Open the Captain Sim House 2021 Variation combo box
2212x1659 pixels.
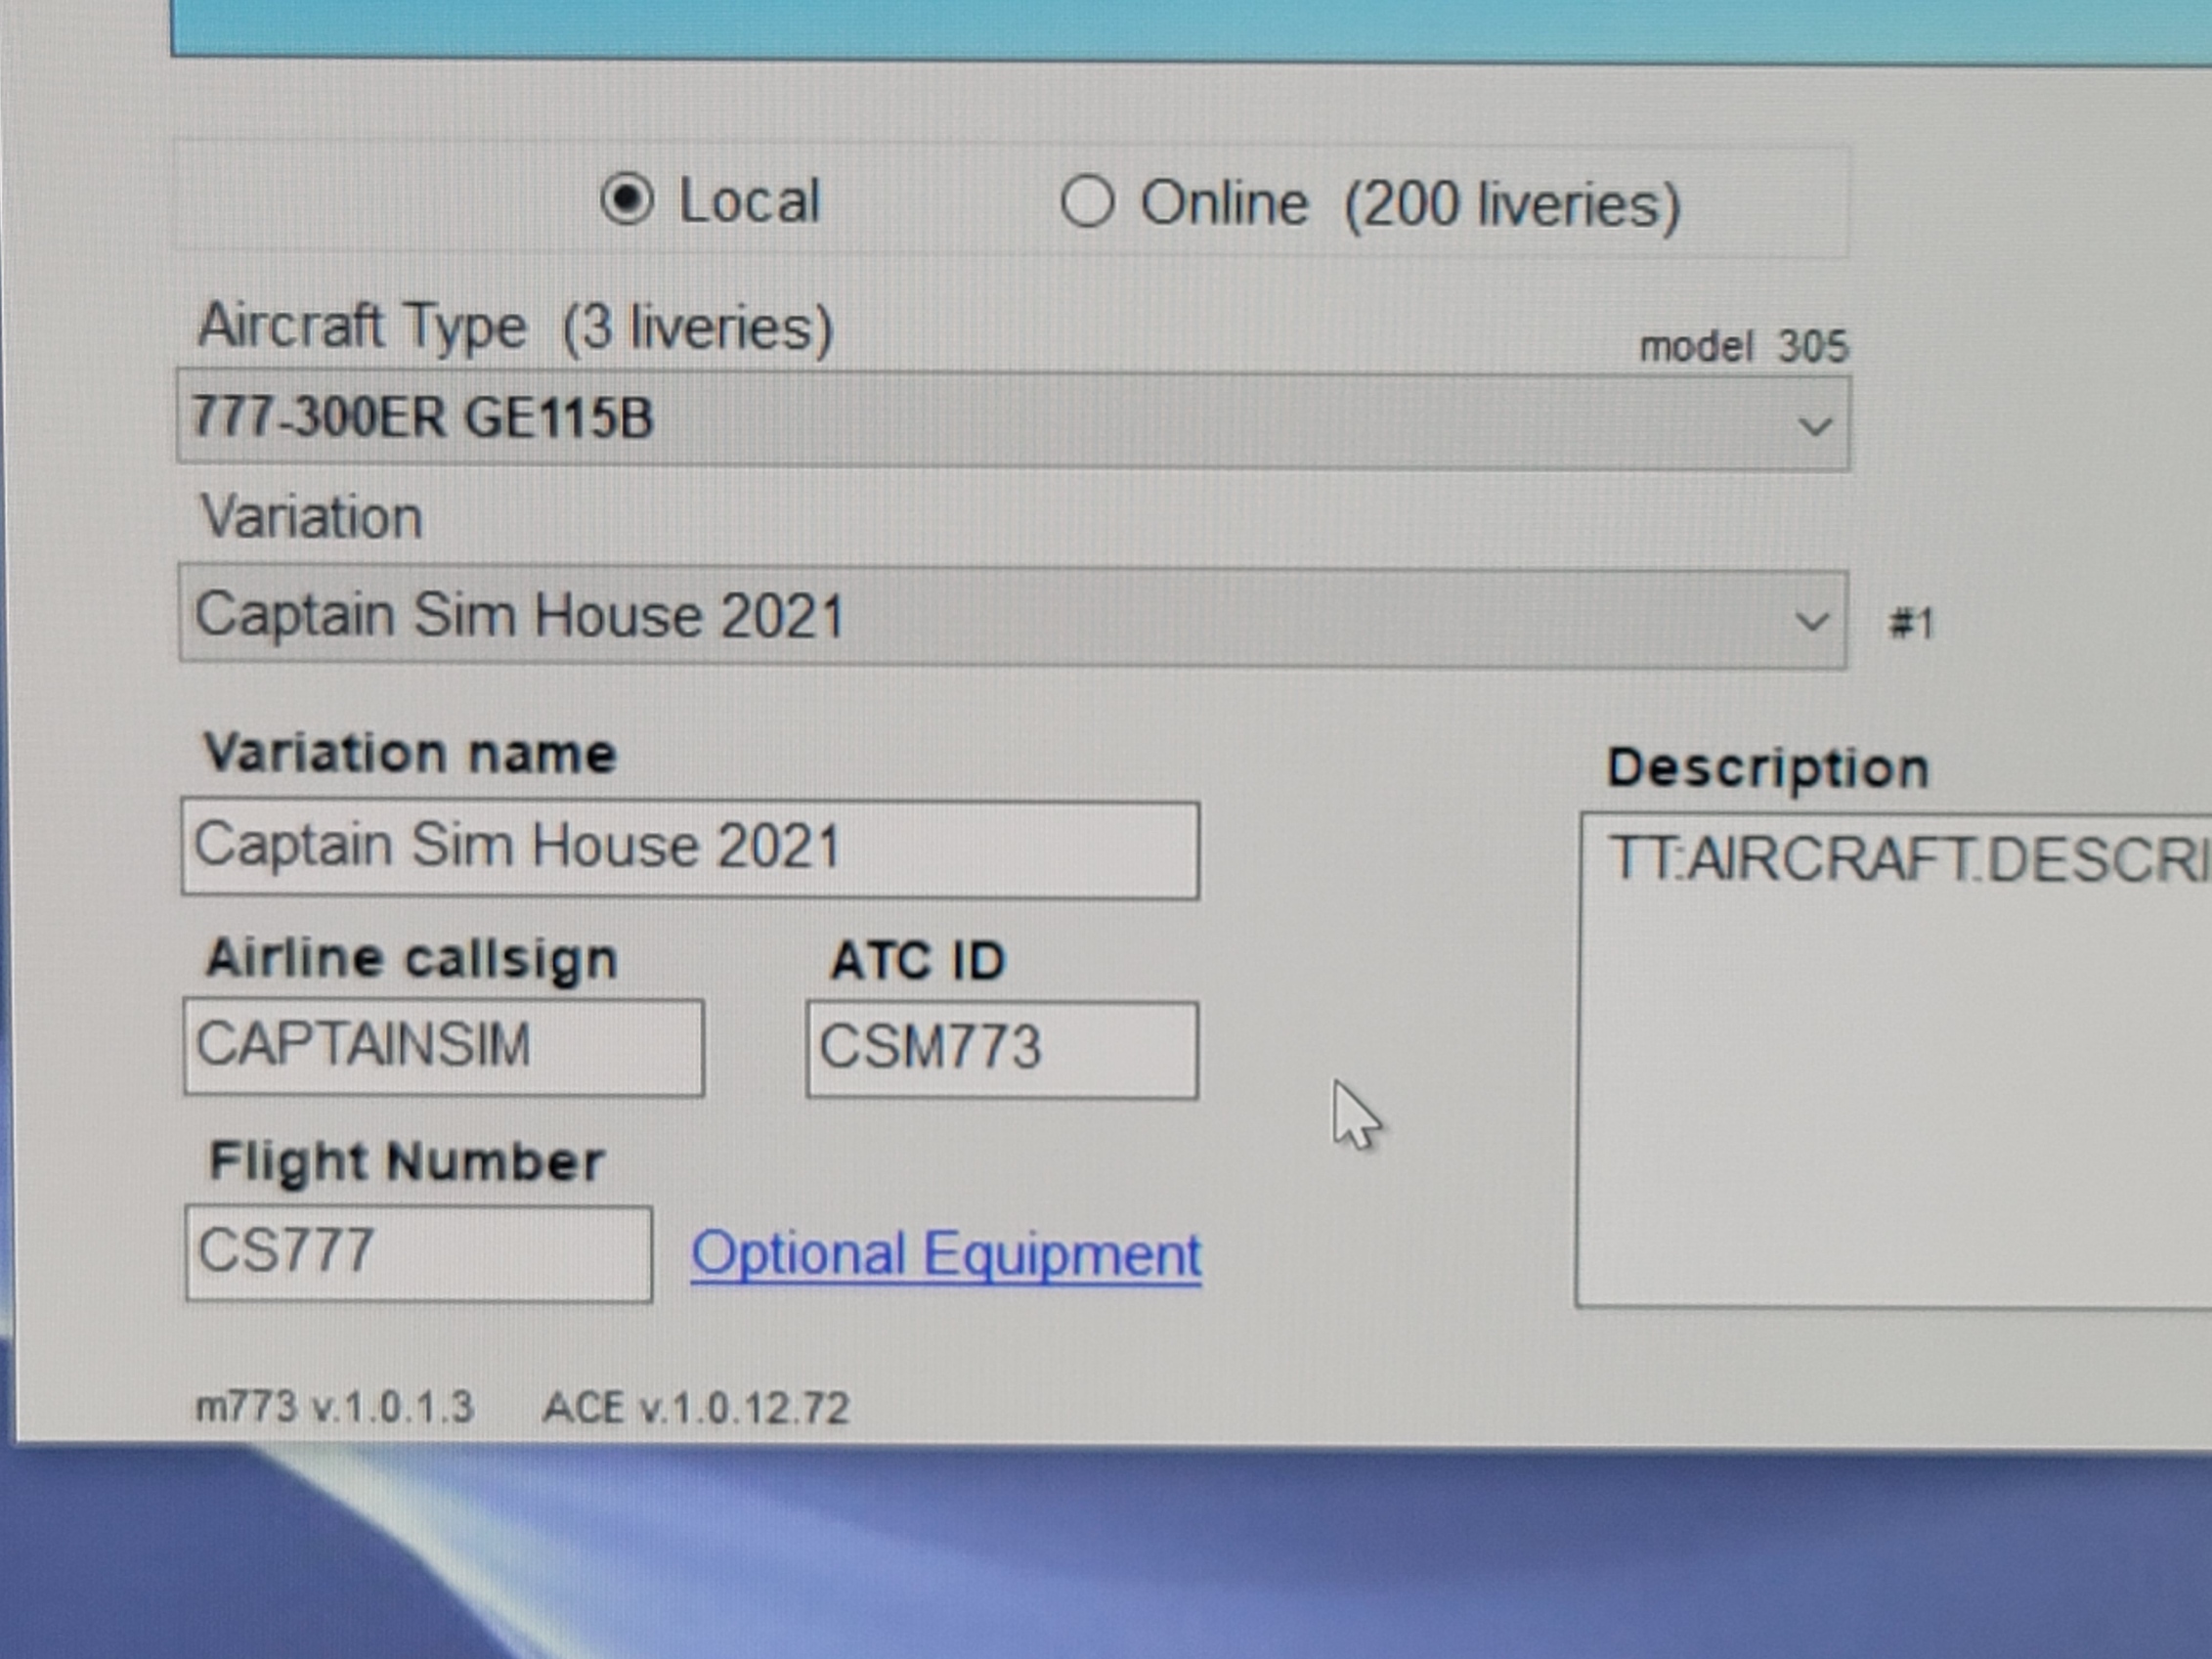[x=1000, y=617]
